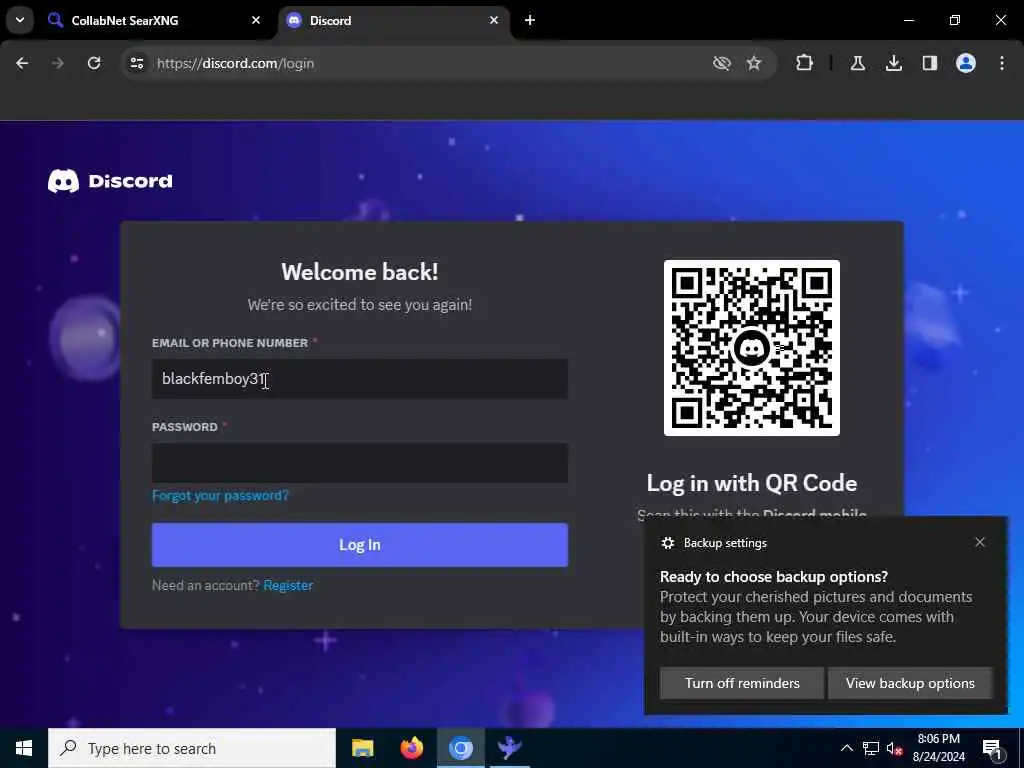
Task: Click the address bar URL
Action: [x=235, y=63]
